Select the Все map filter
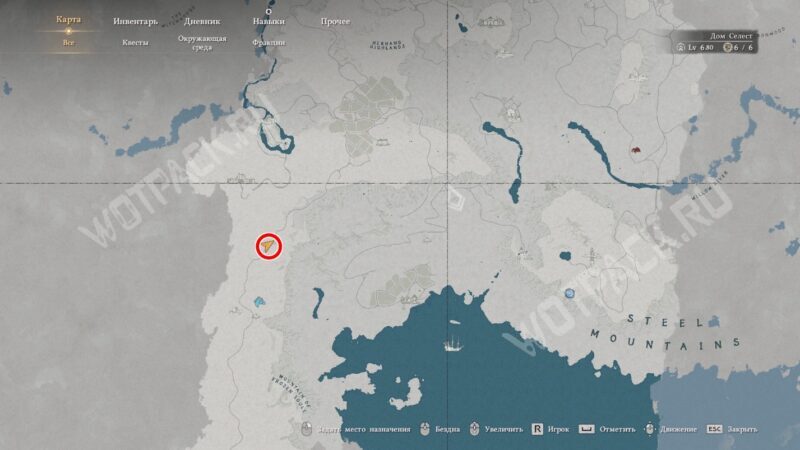 tap(68, 43)
